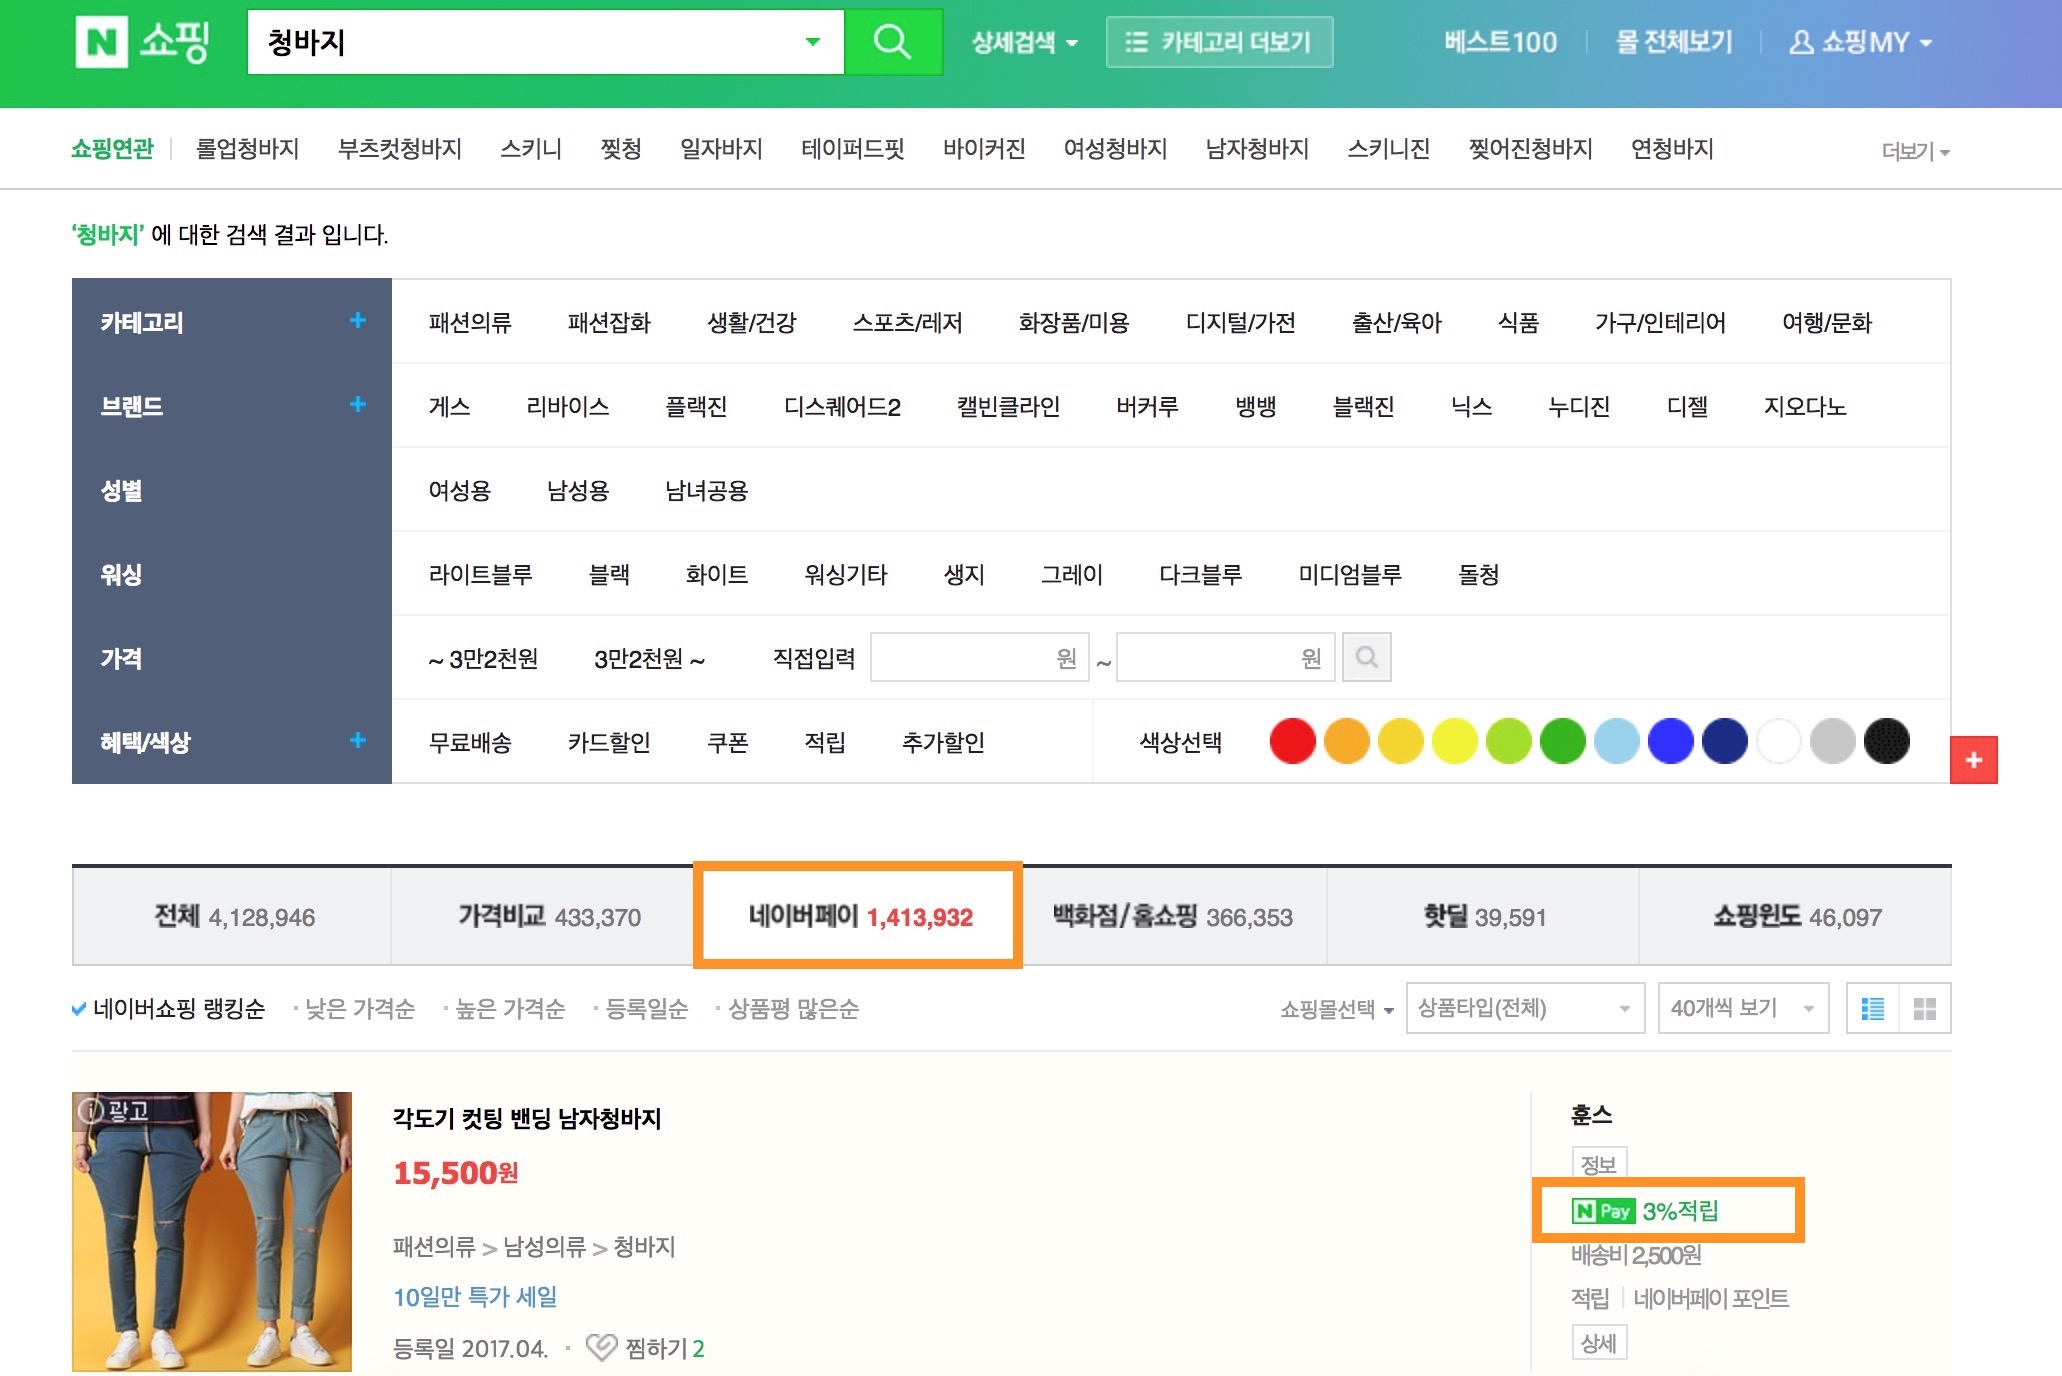Toggle washing filter 생지
The width and height of the screenshot is (2062, 1376).
[x=964, y=574]
